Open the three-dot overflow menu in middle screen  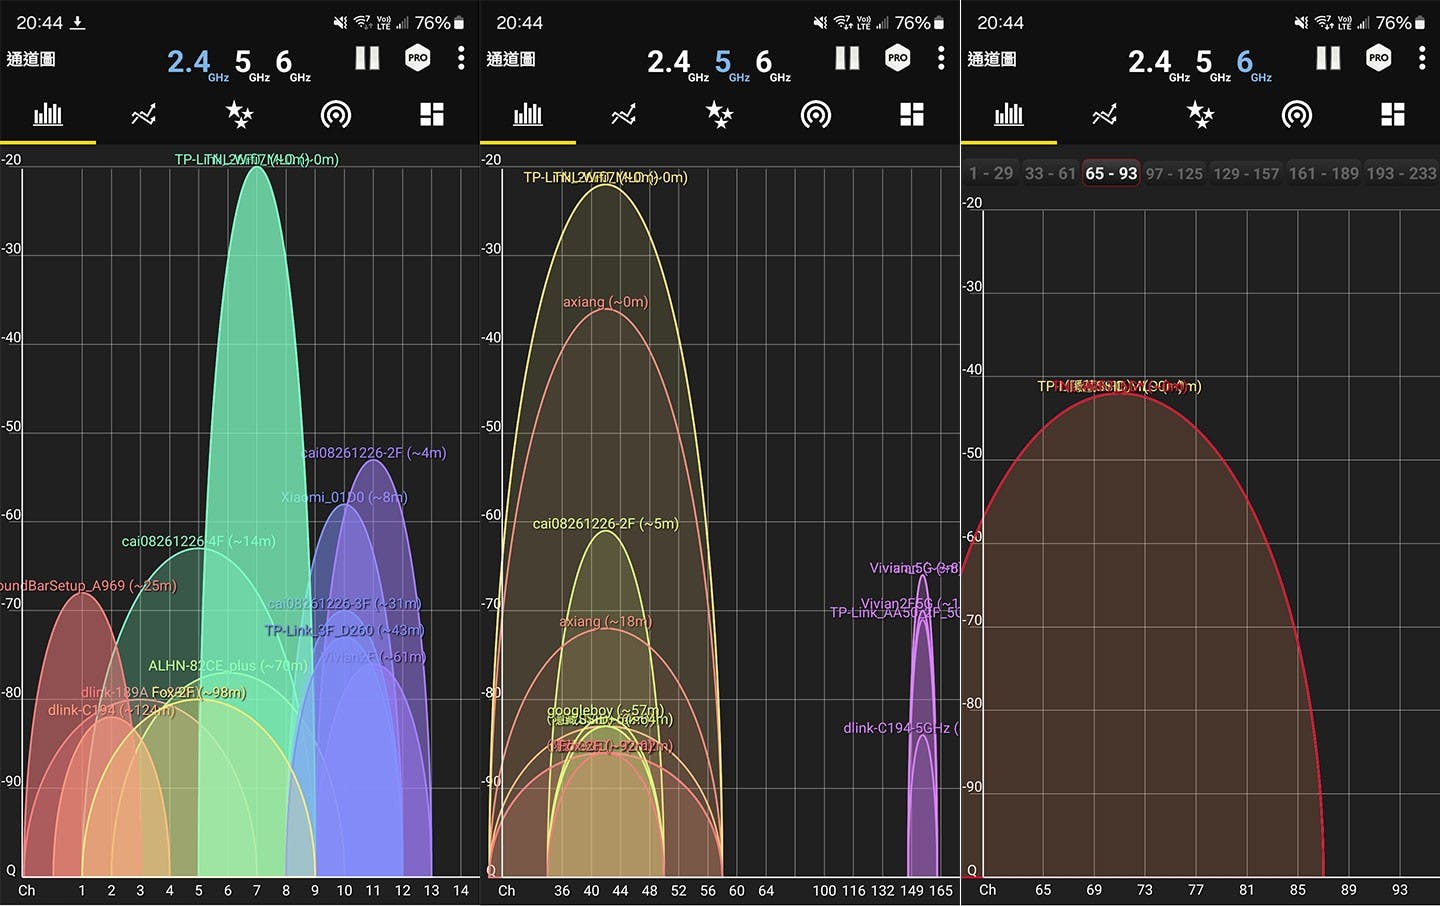tap(941, 59)
